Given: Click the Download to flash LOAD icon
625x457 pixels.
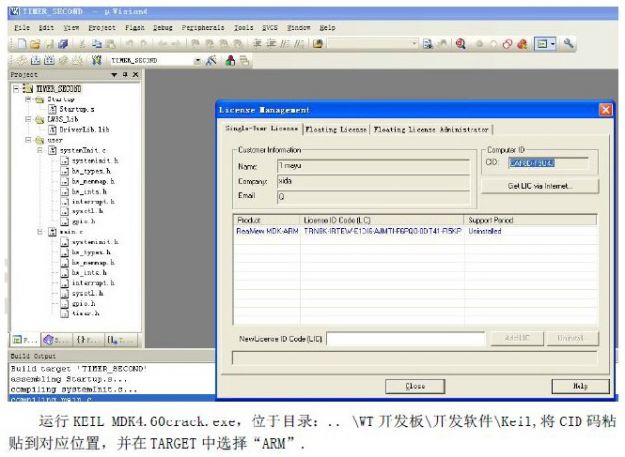Looking at the screenshot, I should [x=96, y=60].
